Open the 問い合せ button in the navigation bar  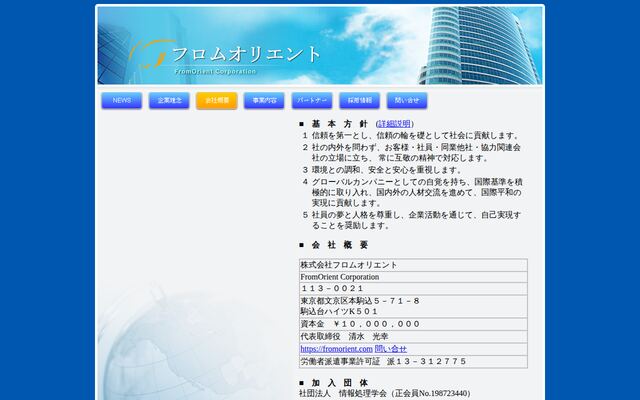[407, 100]
